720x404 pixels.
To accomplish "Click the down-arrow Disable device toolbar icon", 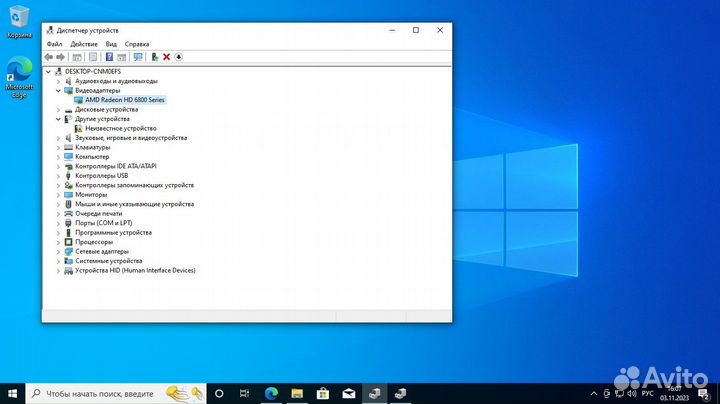I will (179, 57).
